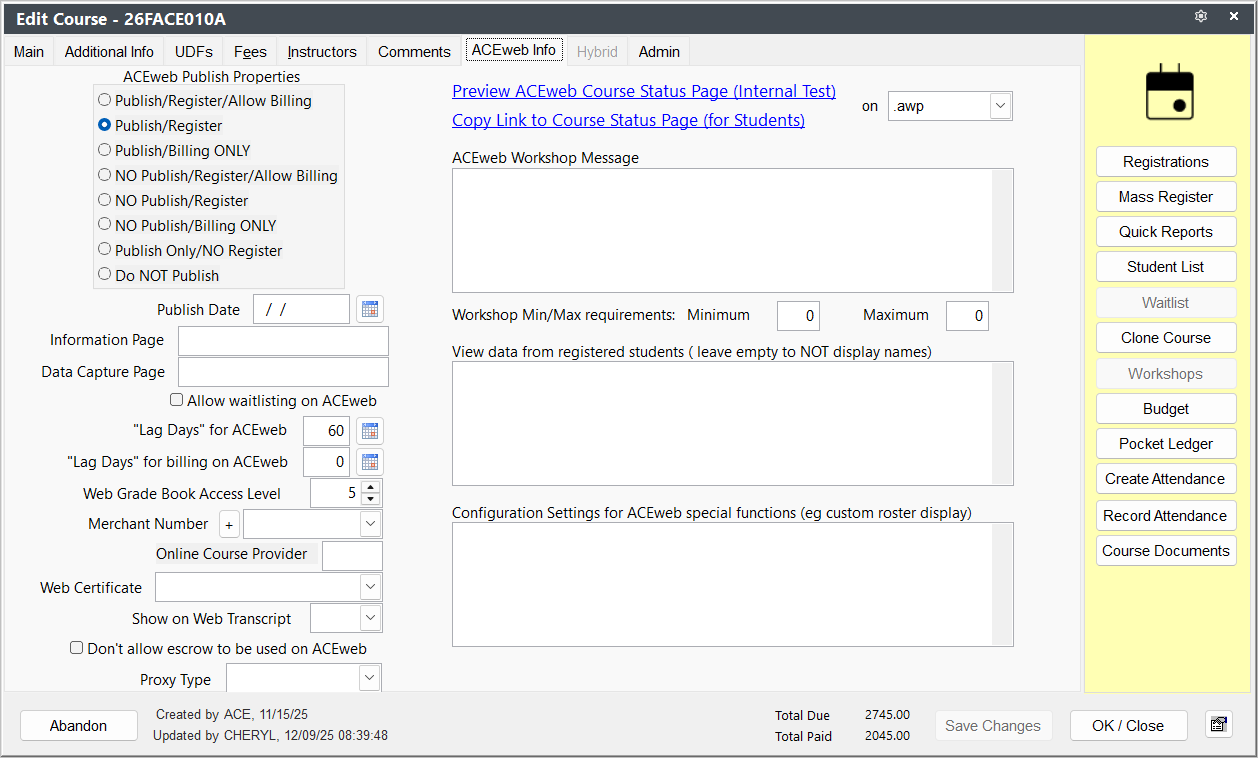Click the Lag Days for ACEweb value field
The height and width of the screenshot is (758, 1258).
327,431
